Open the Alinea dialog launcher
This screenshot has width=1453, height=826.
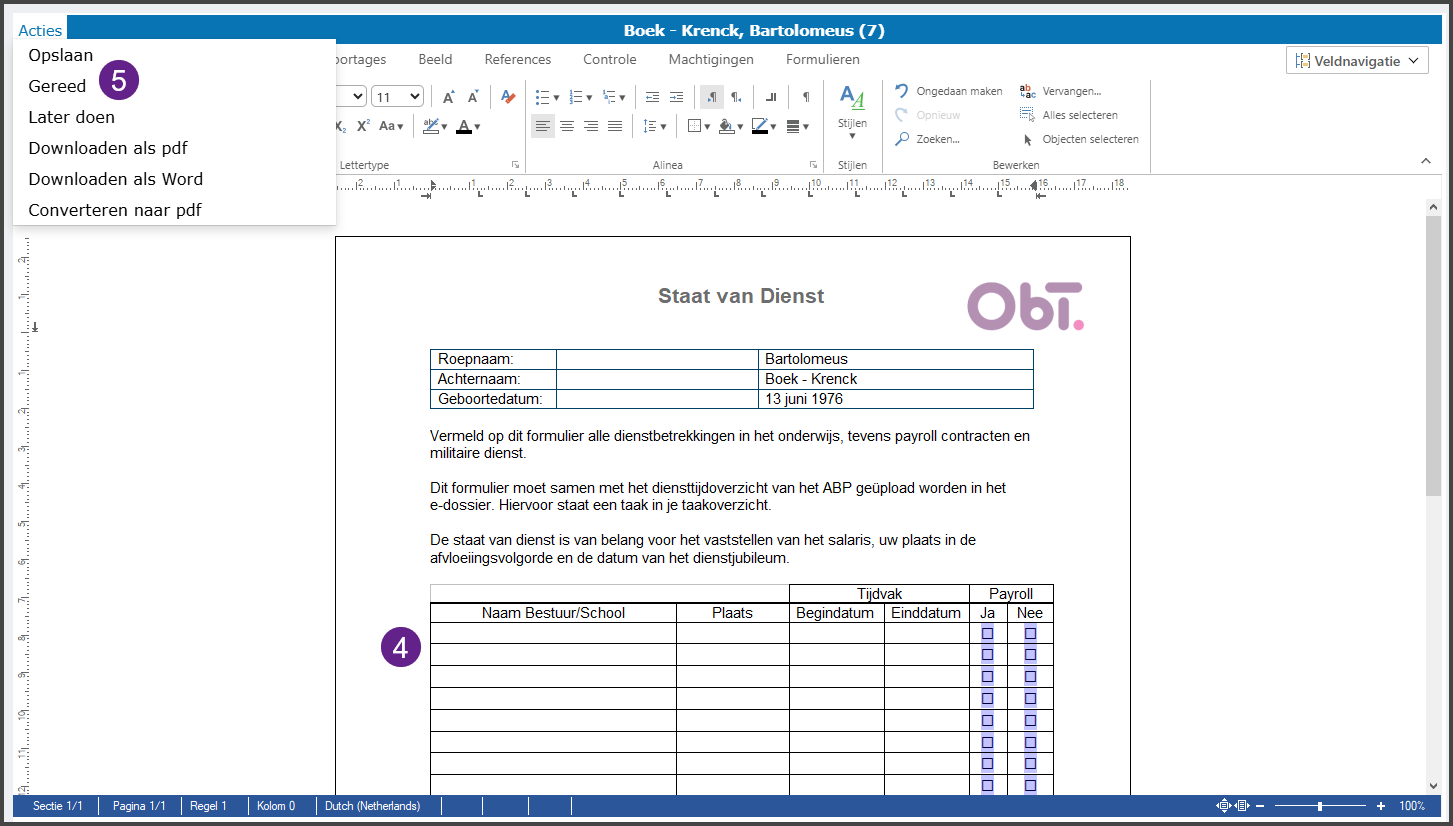point(813,165)
